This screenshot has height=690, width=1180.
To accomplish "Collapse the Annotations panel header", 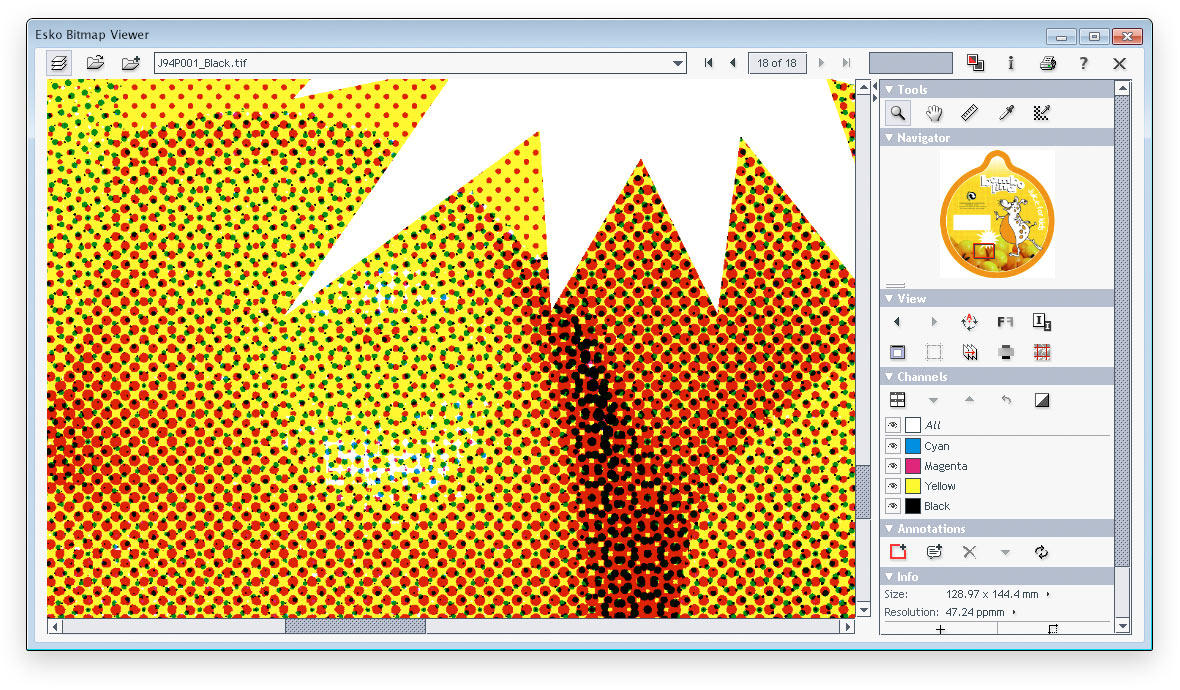I will pyautogui.click(x=889, y=529).
